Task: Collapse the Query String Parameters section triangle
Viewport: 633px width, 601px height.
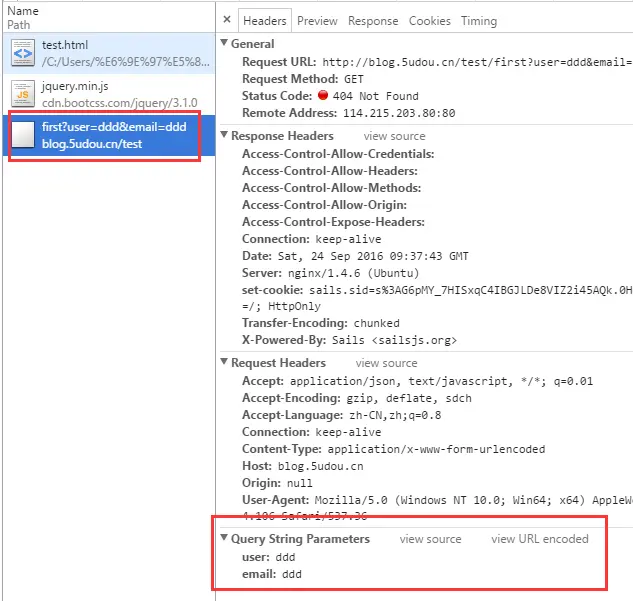Action: click(224, 537)
